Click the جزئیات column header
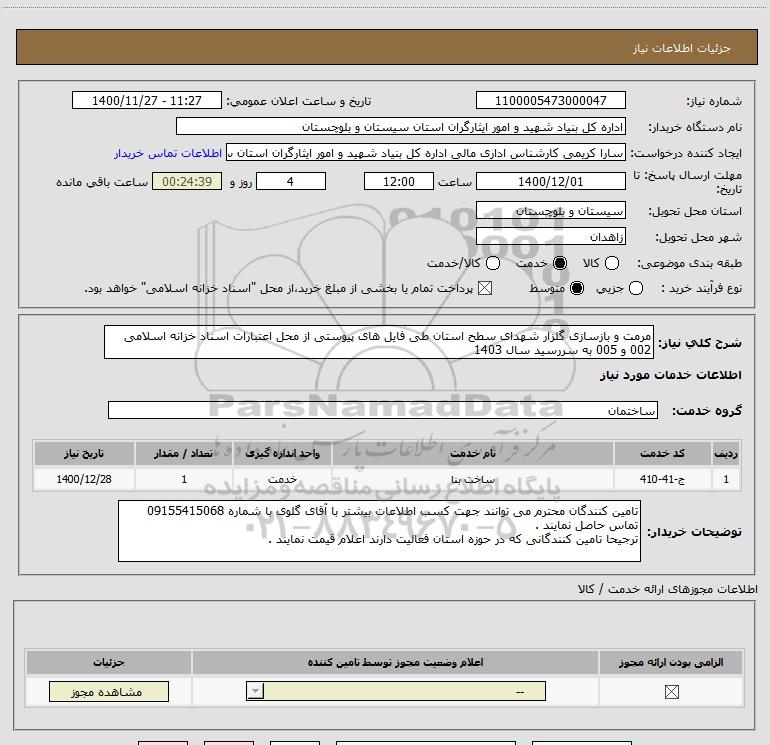 109,662
